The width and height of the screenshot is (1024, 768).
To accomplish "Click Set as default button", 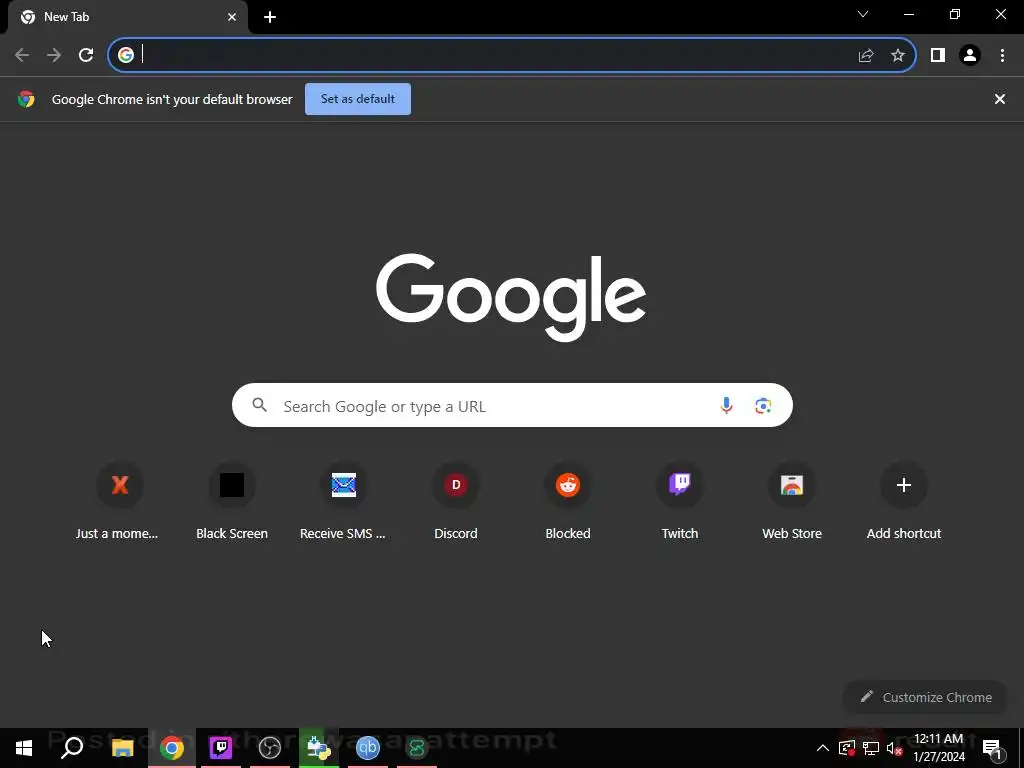I will (358, 99).
